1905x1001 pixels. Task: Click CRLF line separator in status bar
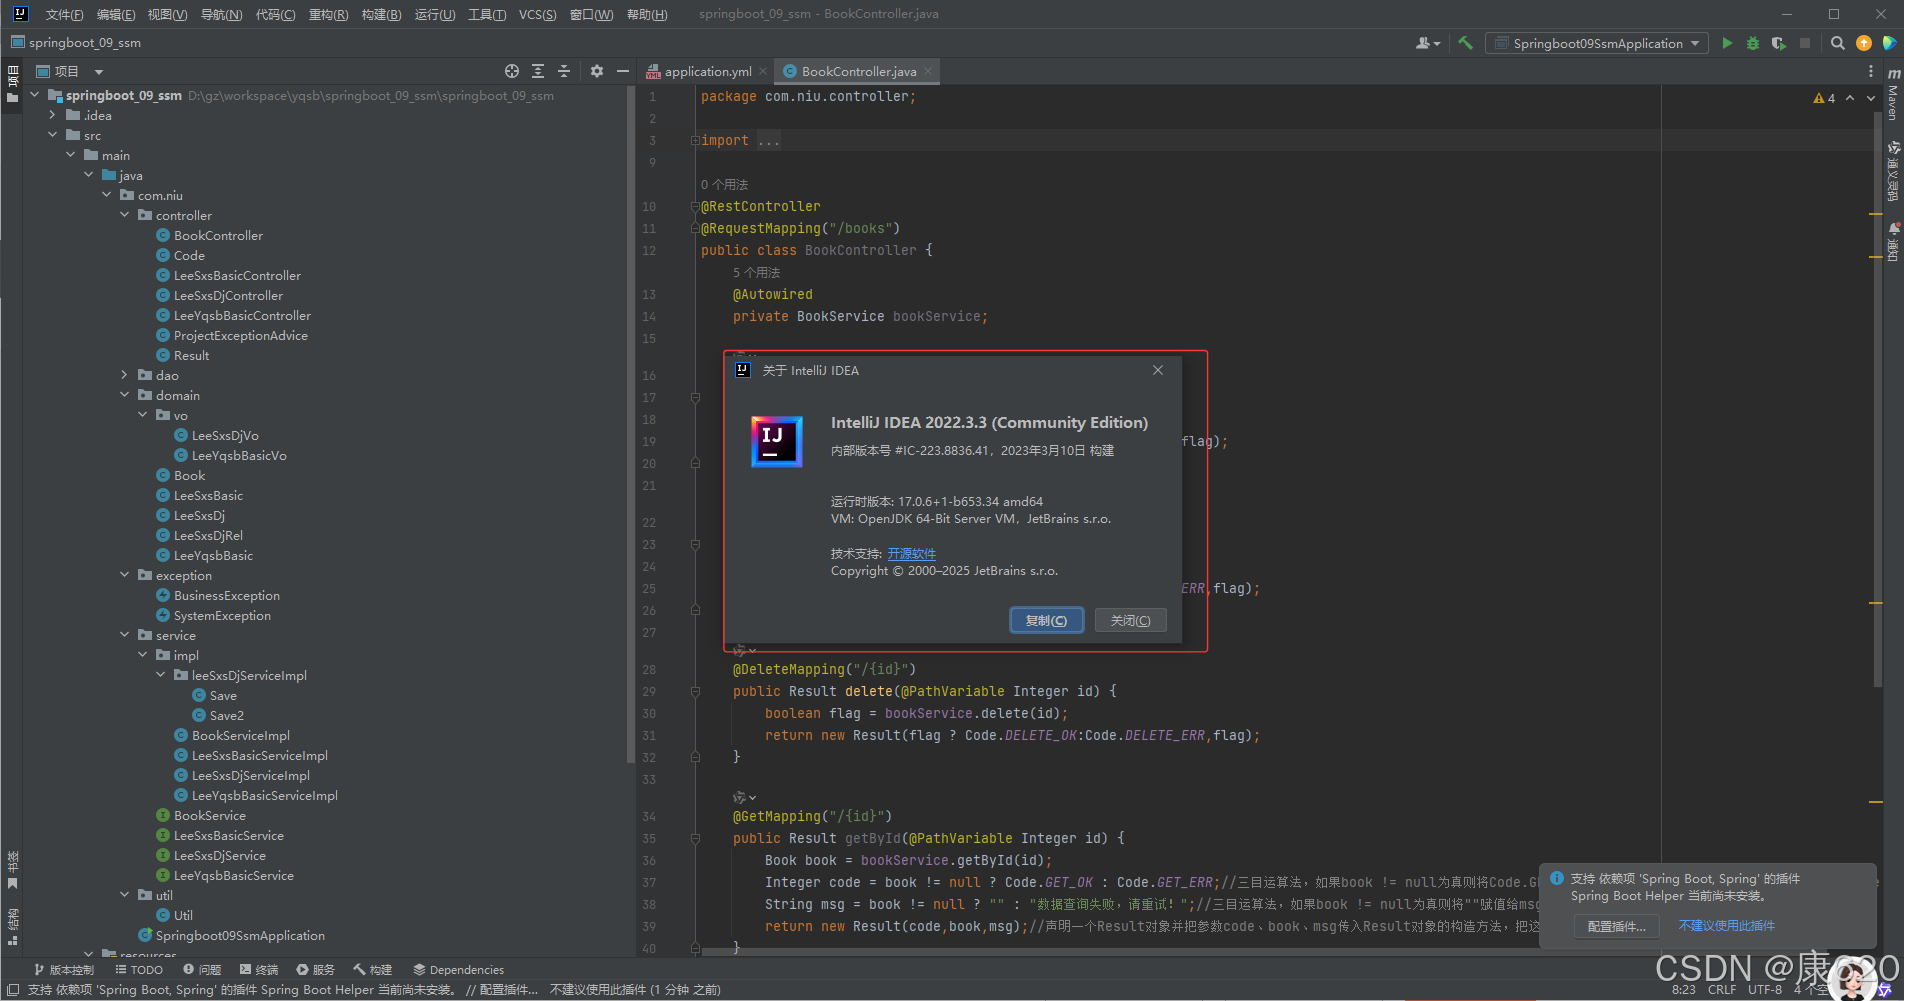[1722, 990]
